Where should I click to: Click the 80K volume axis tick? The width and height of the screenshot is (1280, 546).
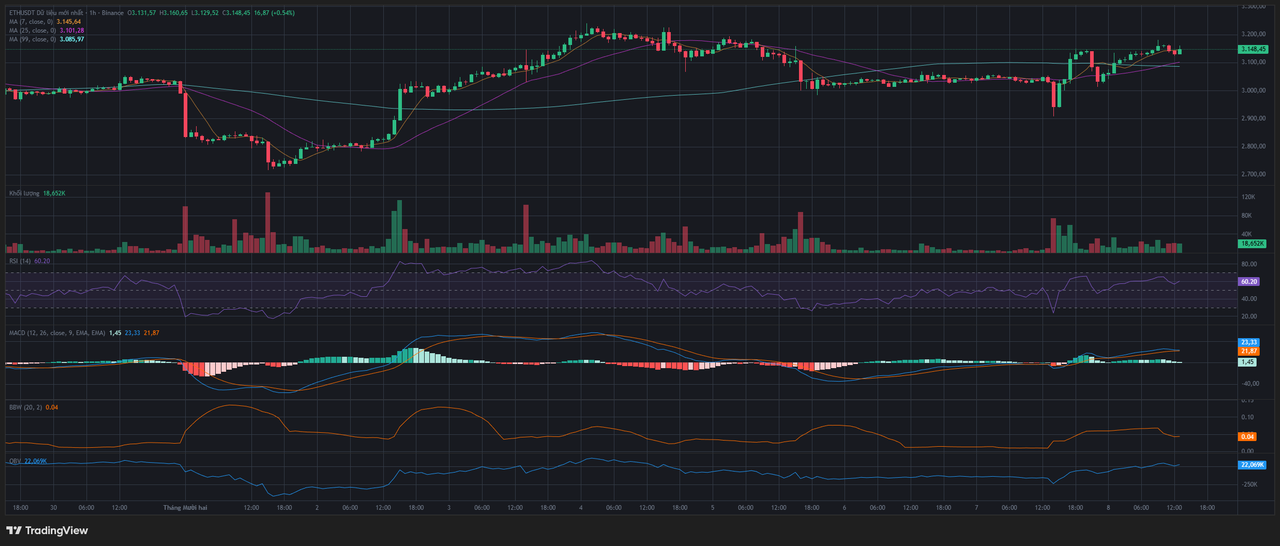[x=1247, y=215]
